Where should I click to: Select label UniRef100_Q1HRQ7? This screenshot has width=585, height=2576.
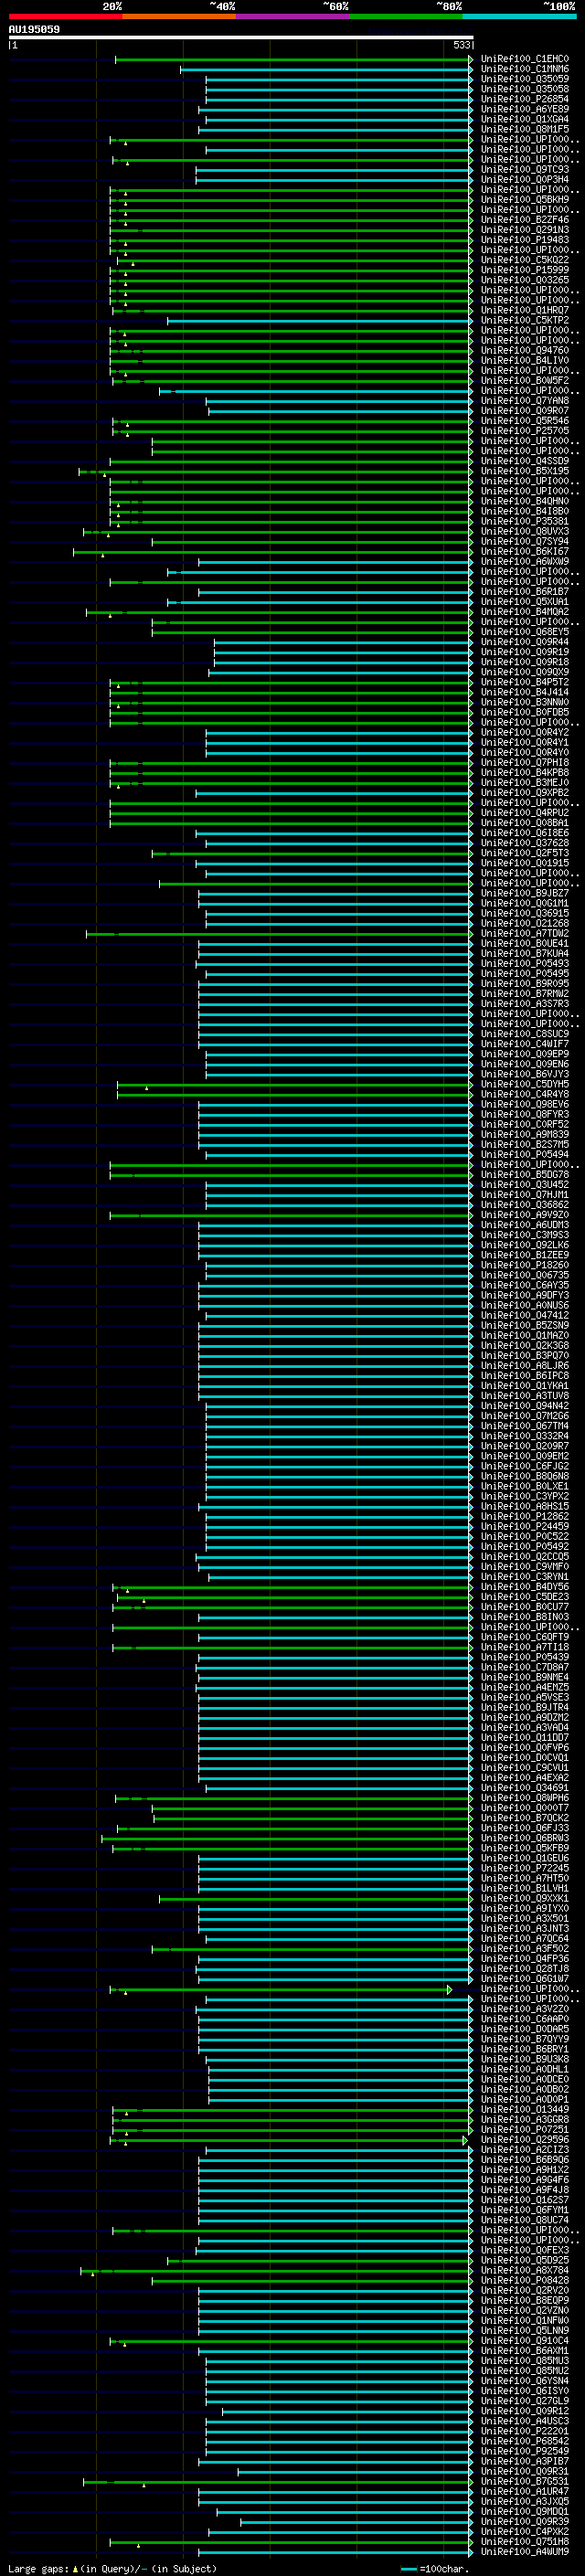(x=524, y=310)
